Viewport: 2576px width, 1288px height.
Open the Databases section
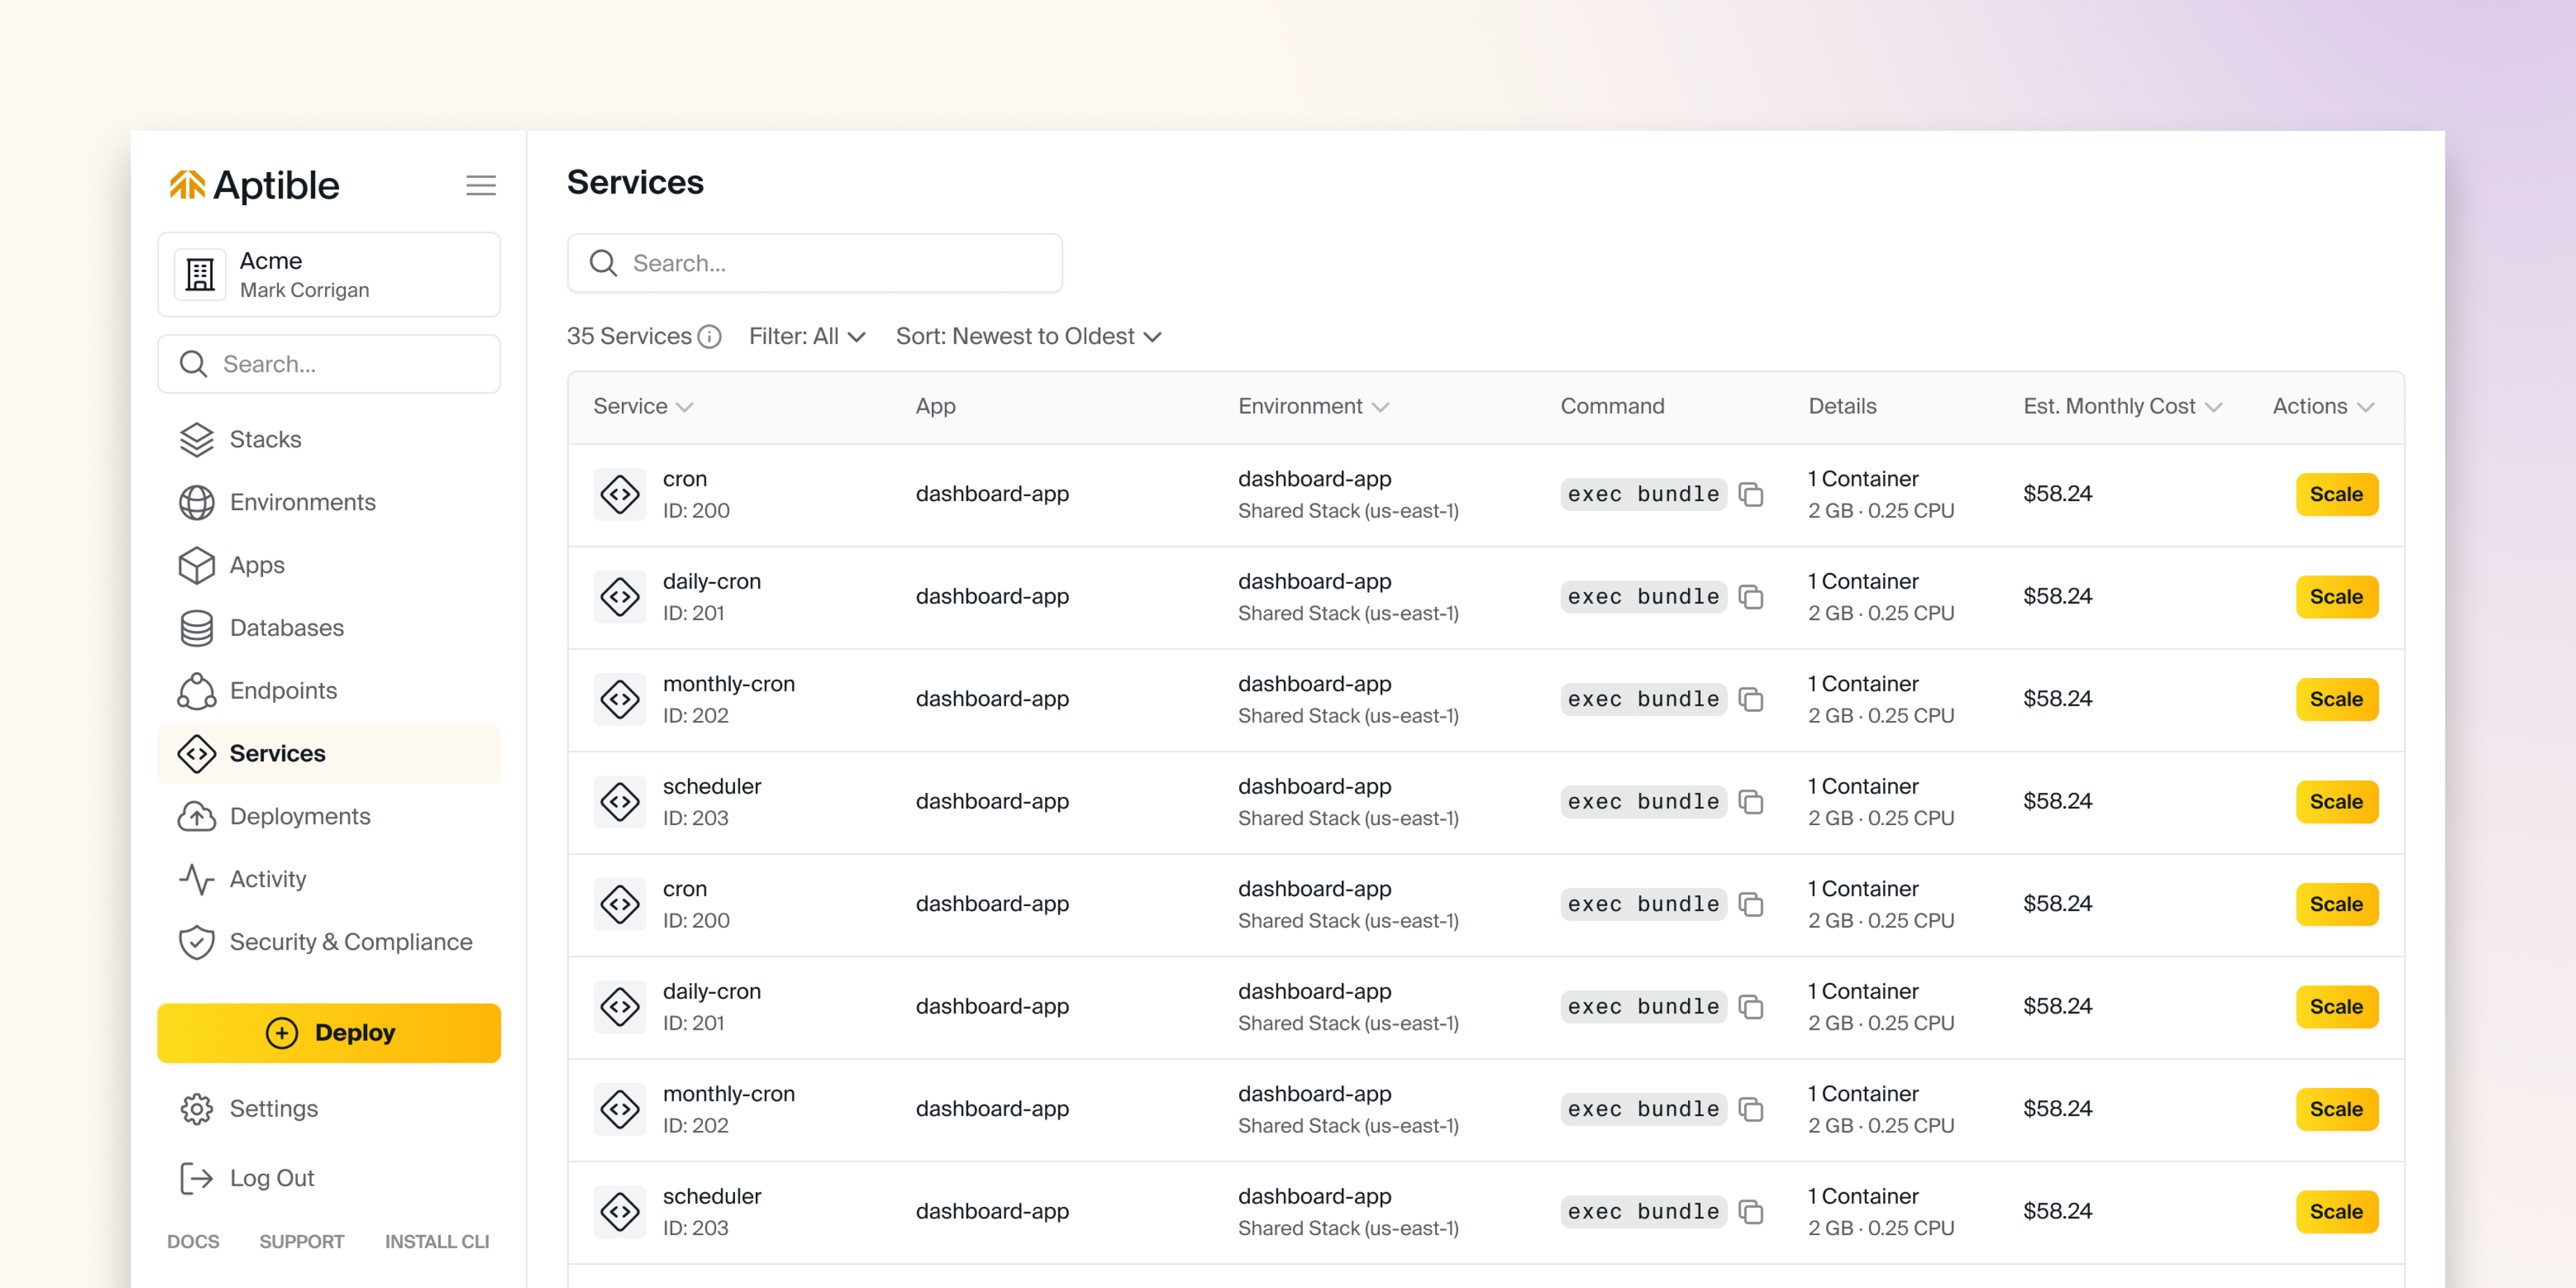tap(286, 628)
